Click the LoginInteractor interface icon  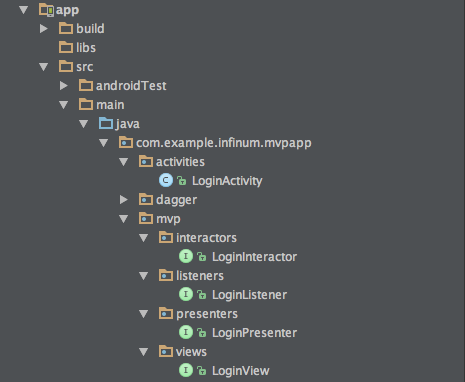tap(186, 256)
